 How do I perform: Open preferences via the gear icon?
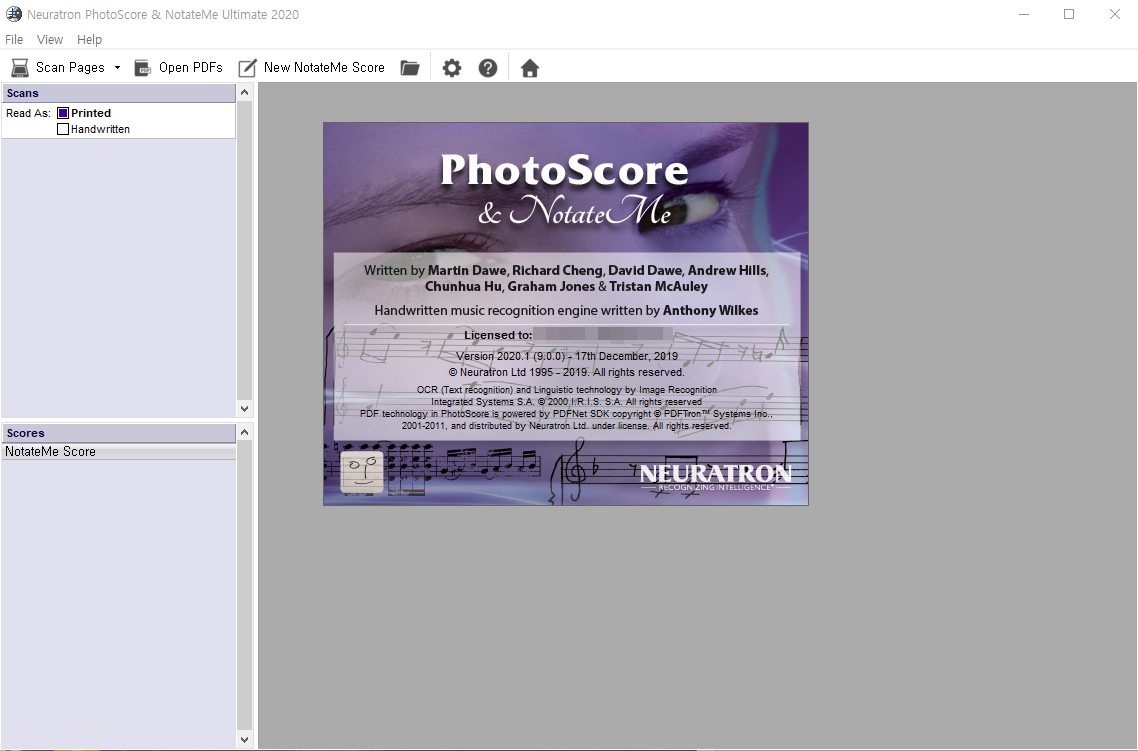point(452,67)
